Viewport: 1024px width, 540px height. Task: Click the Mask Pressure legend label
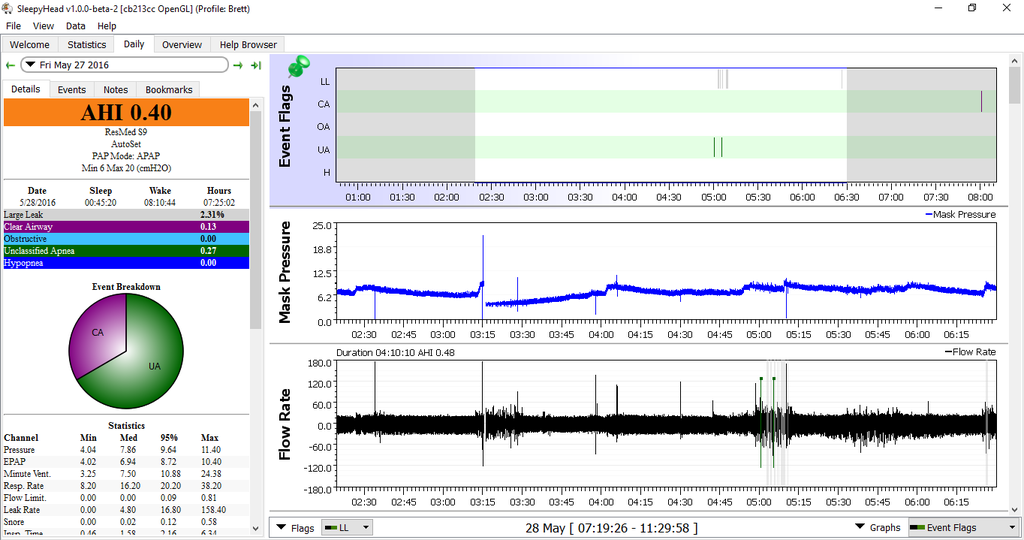[961, 214]
